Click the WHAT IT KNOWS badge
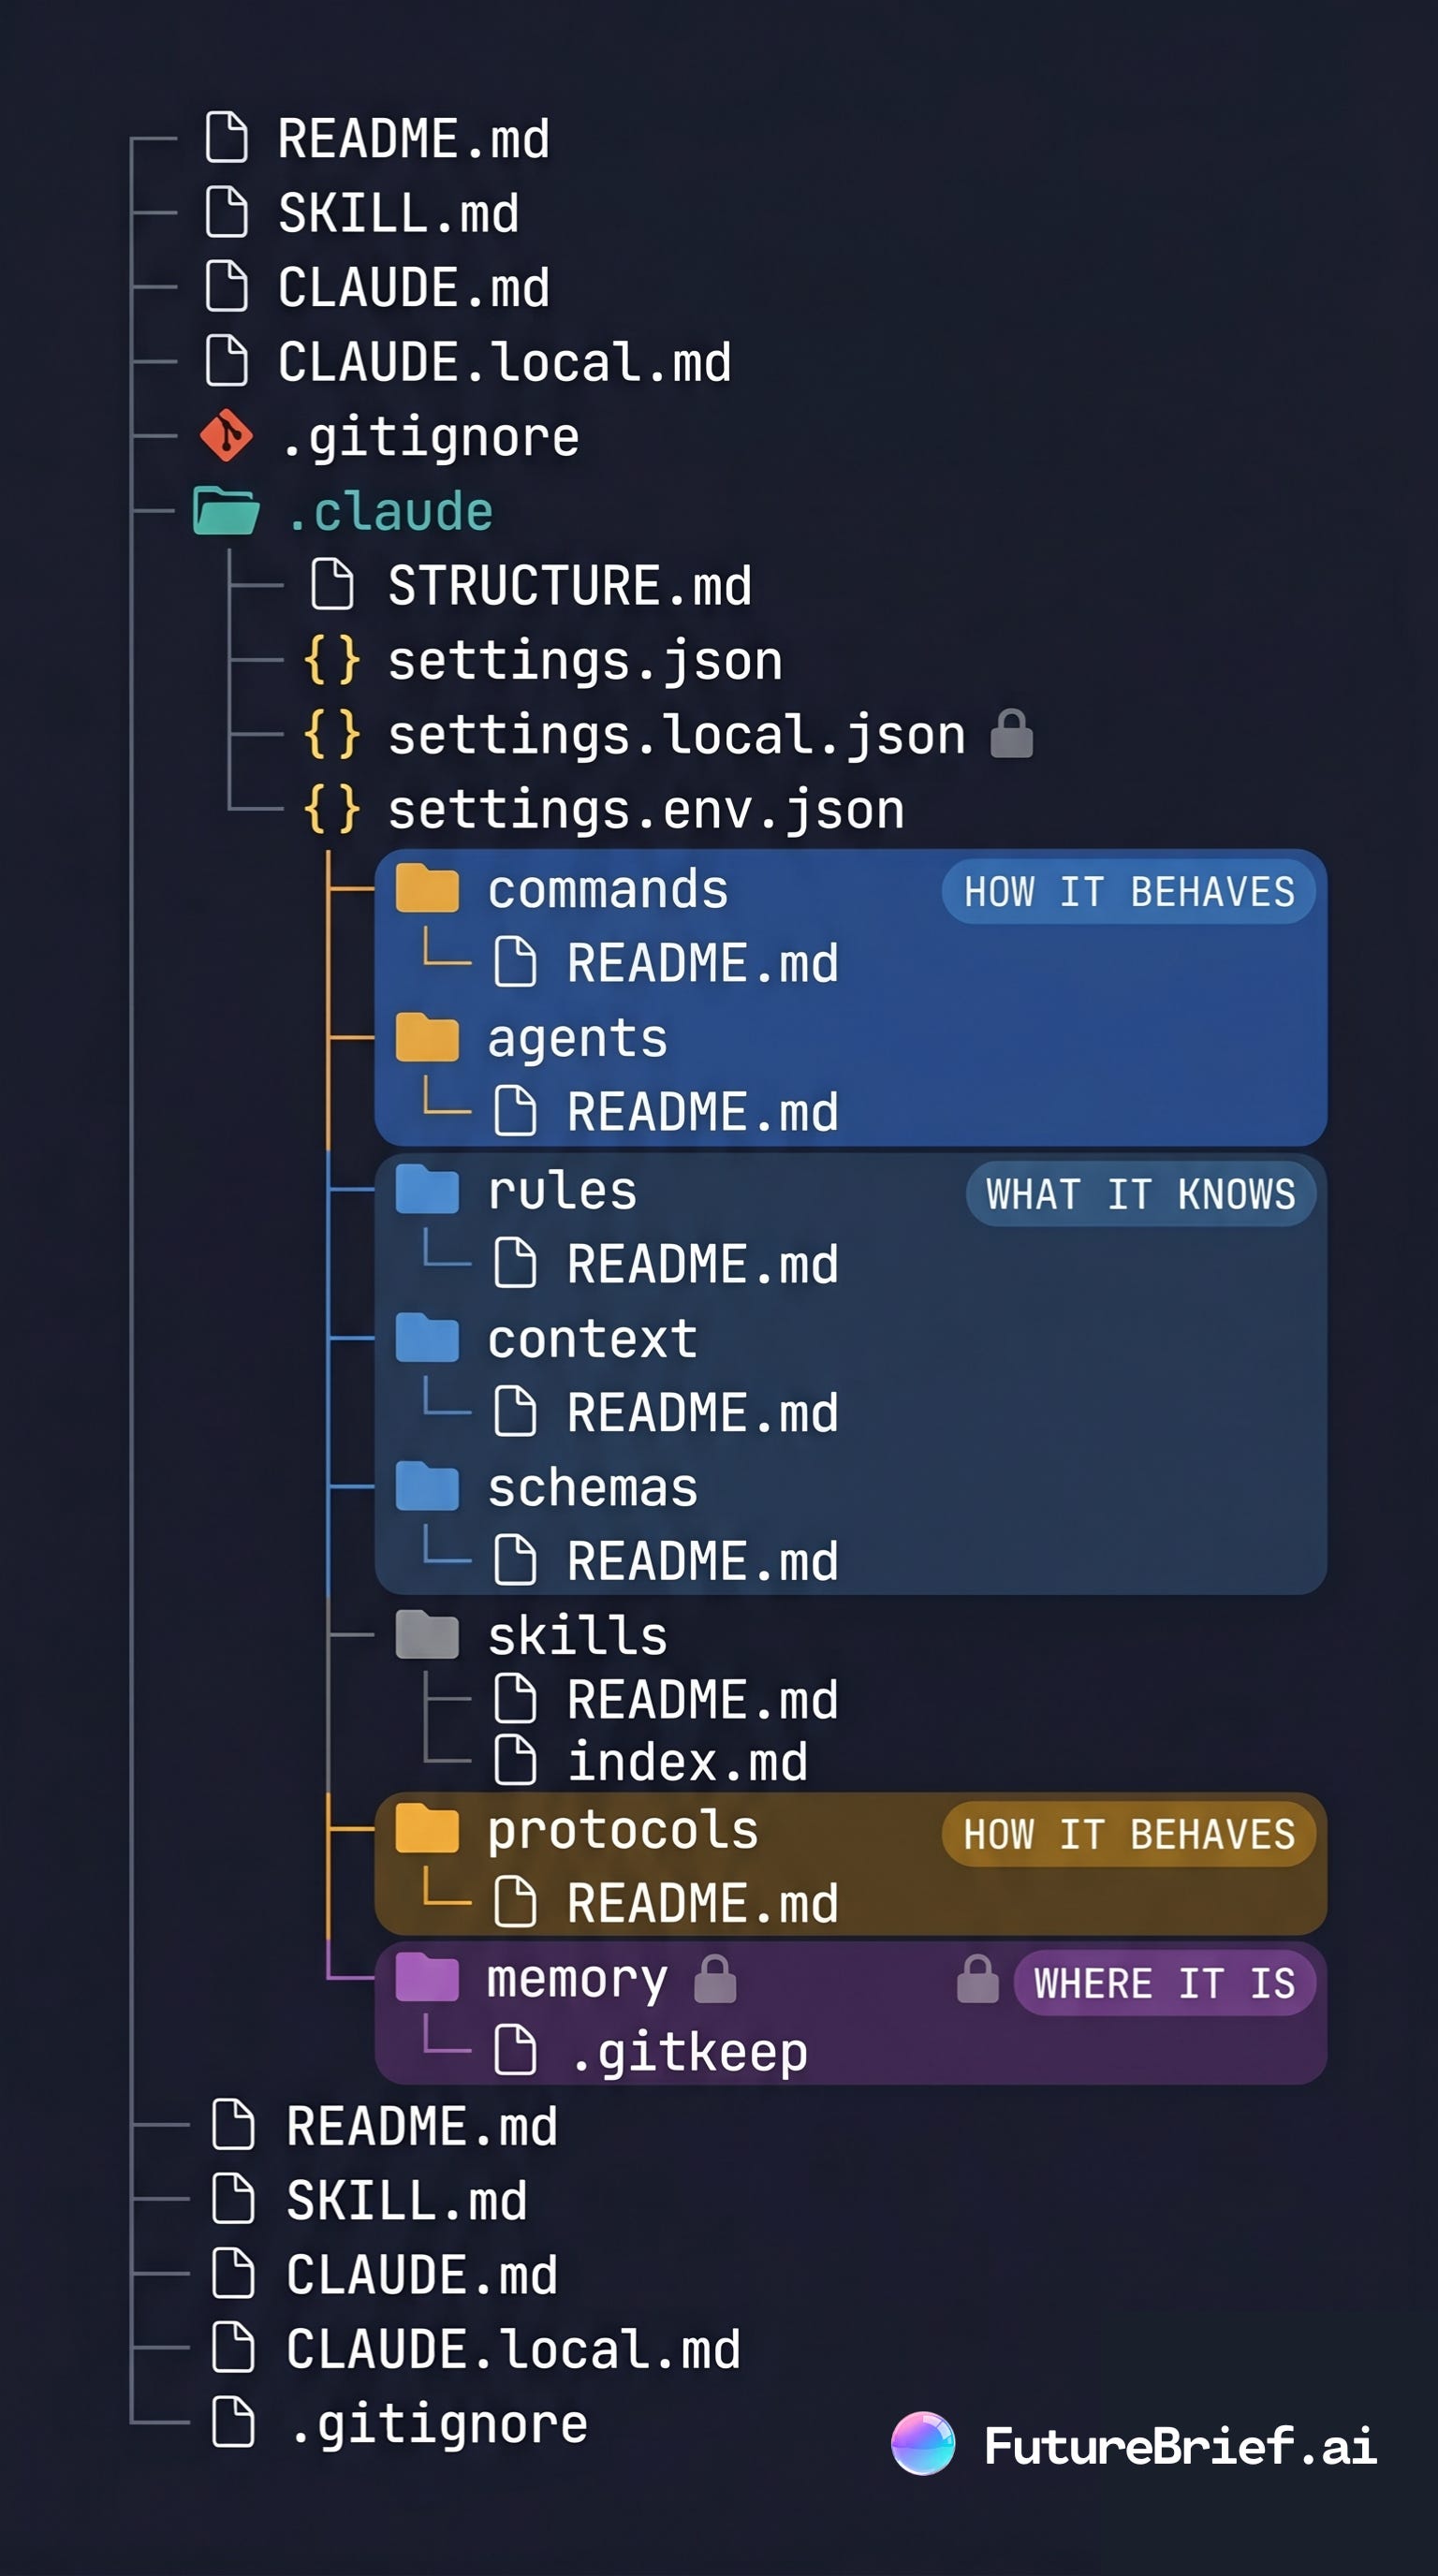Viewport: 1438px width, 2576px height. (1141, 1193)
